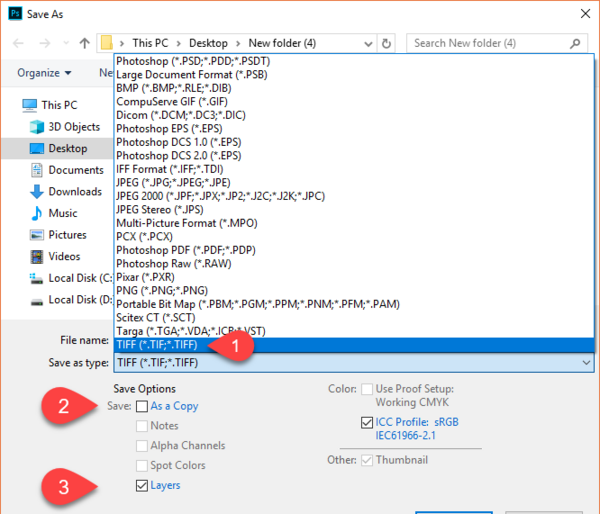600x514 pixels.
Task: Uncheck ICC Profile sRGB checkbox
Action: click(x=367, y=423)
